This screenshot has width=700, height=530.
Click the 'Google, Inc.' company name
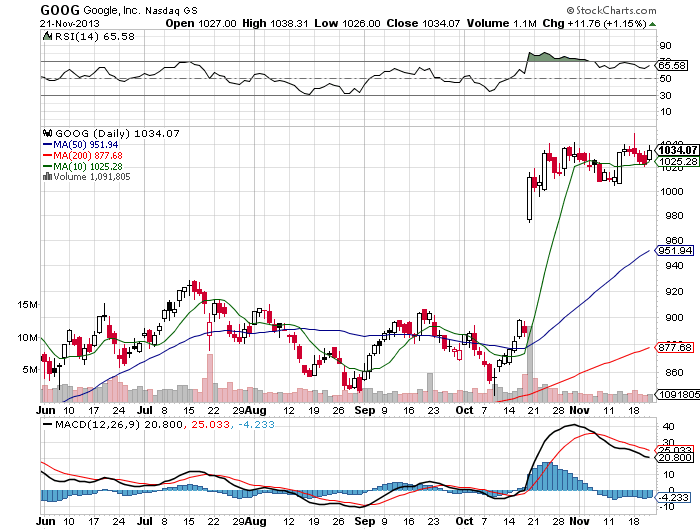pos(112,10)
